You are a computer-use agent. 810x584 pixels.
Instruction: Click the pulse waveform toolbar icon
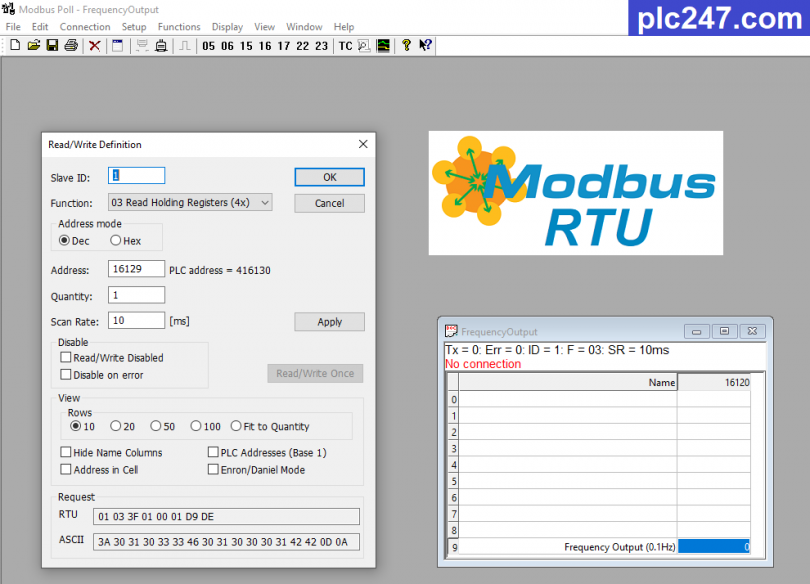(184, 46)
